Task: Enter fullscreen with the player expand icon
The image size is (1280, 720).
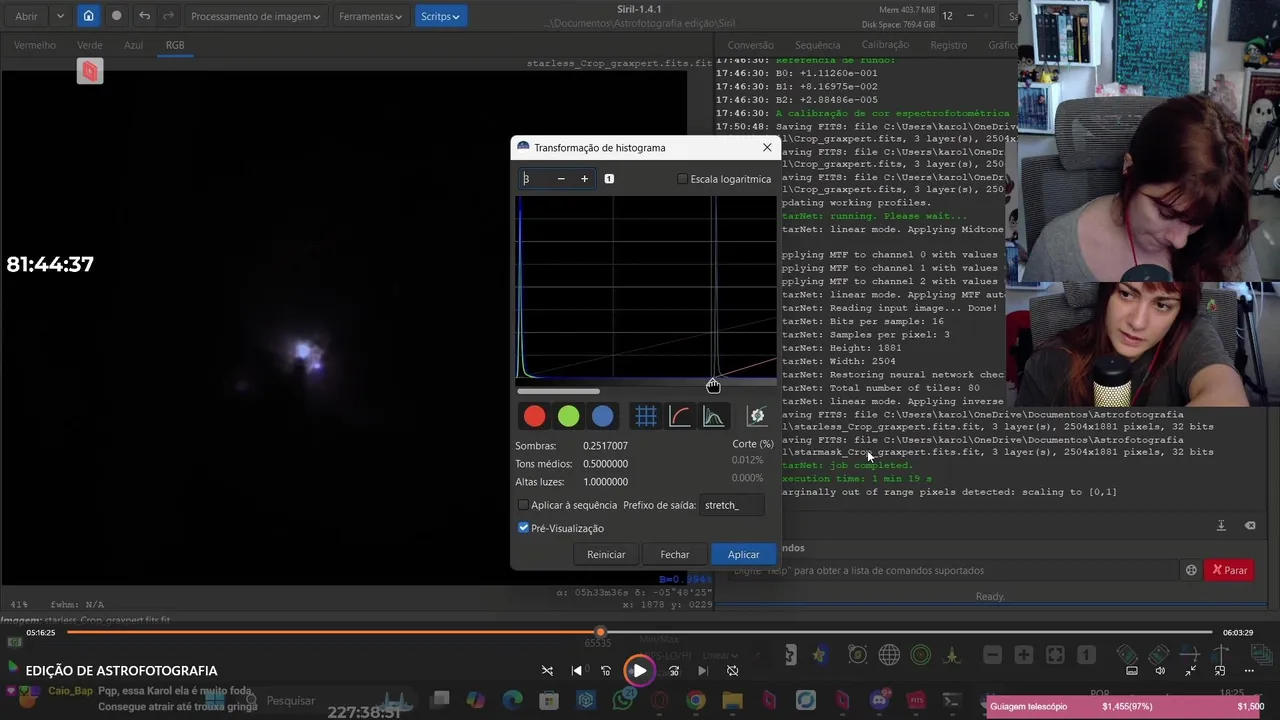Action: click(x=1191, y=671)
